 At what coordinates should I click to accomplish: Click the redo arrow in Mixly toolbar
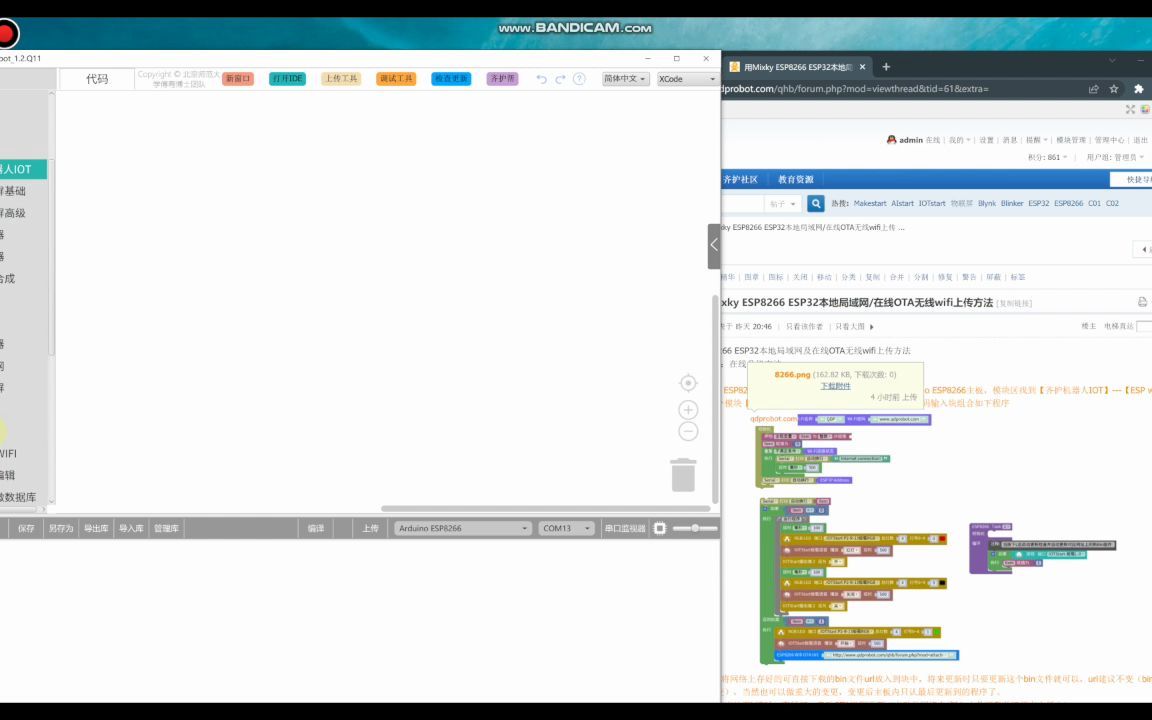click(560, 79)
